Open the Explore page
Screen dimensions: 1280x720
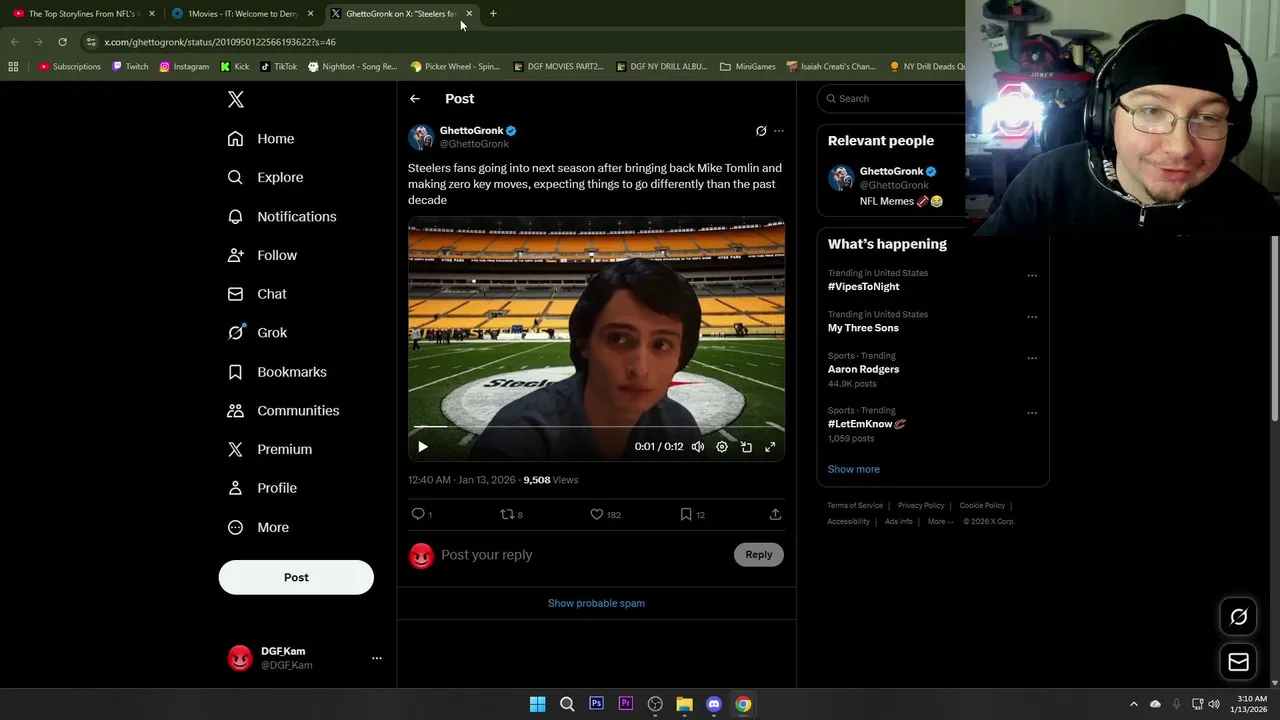pyautogui.click(x=265, y=178)
